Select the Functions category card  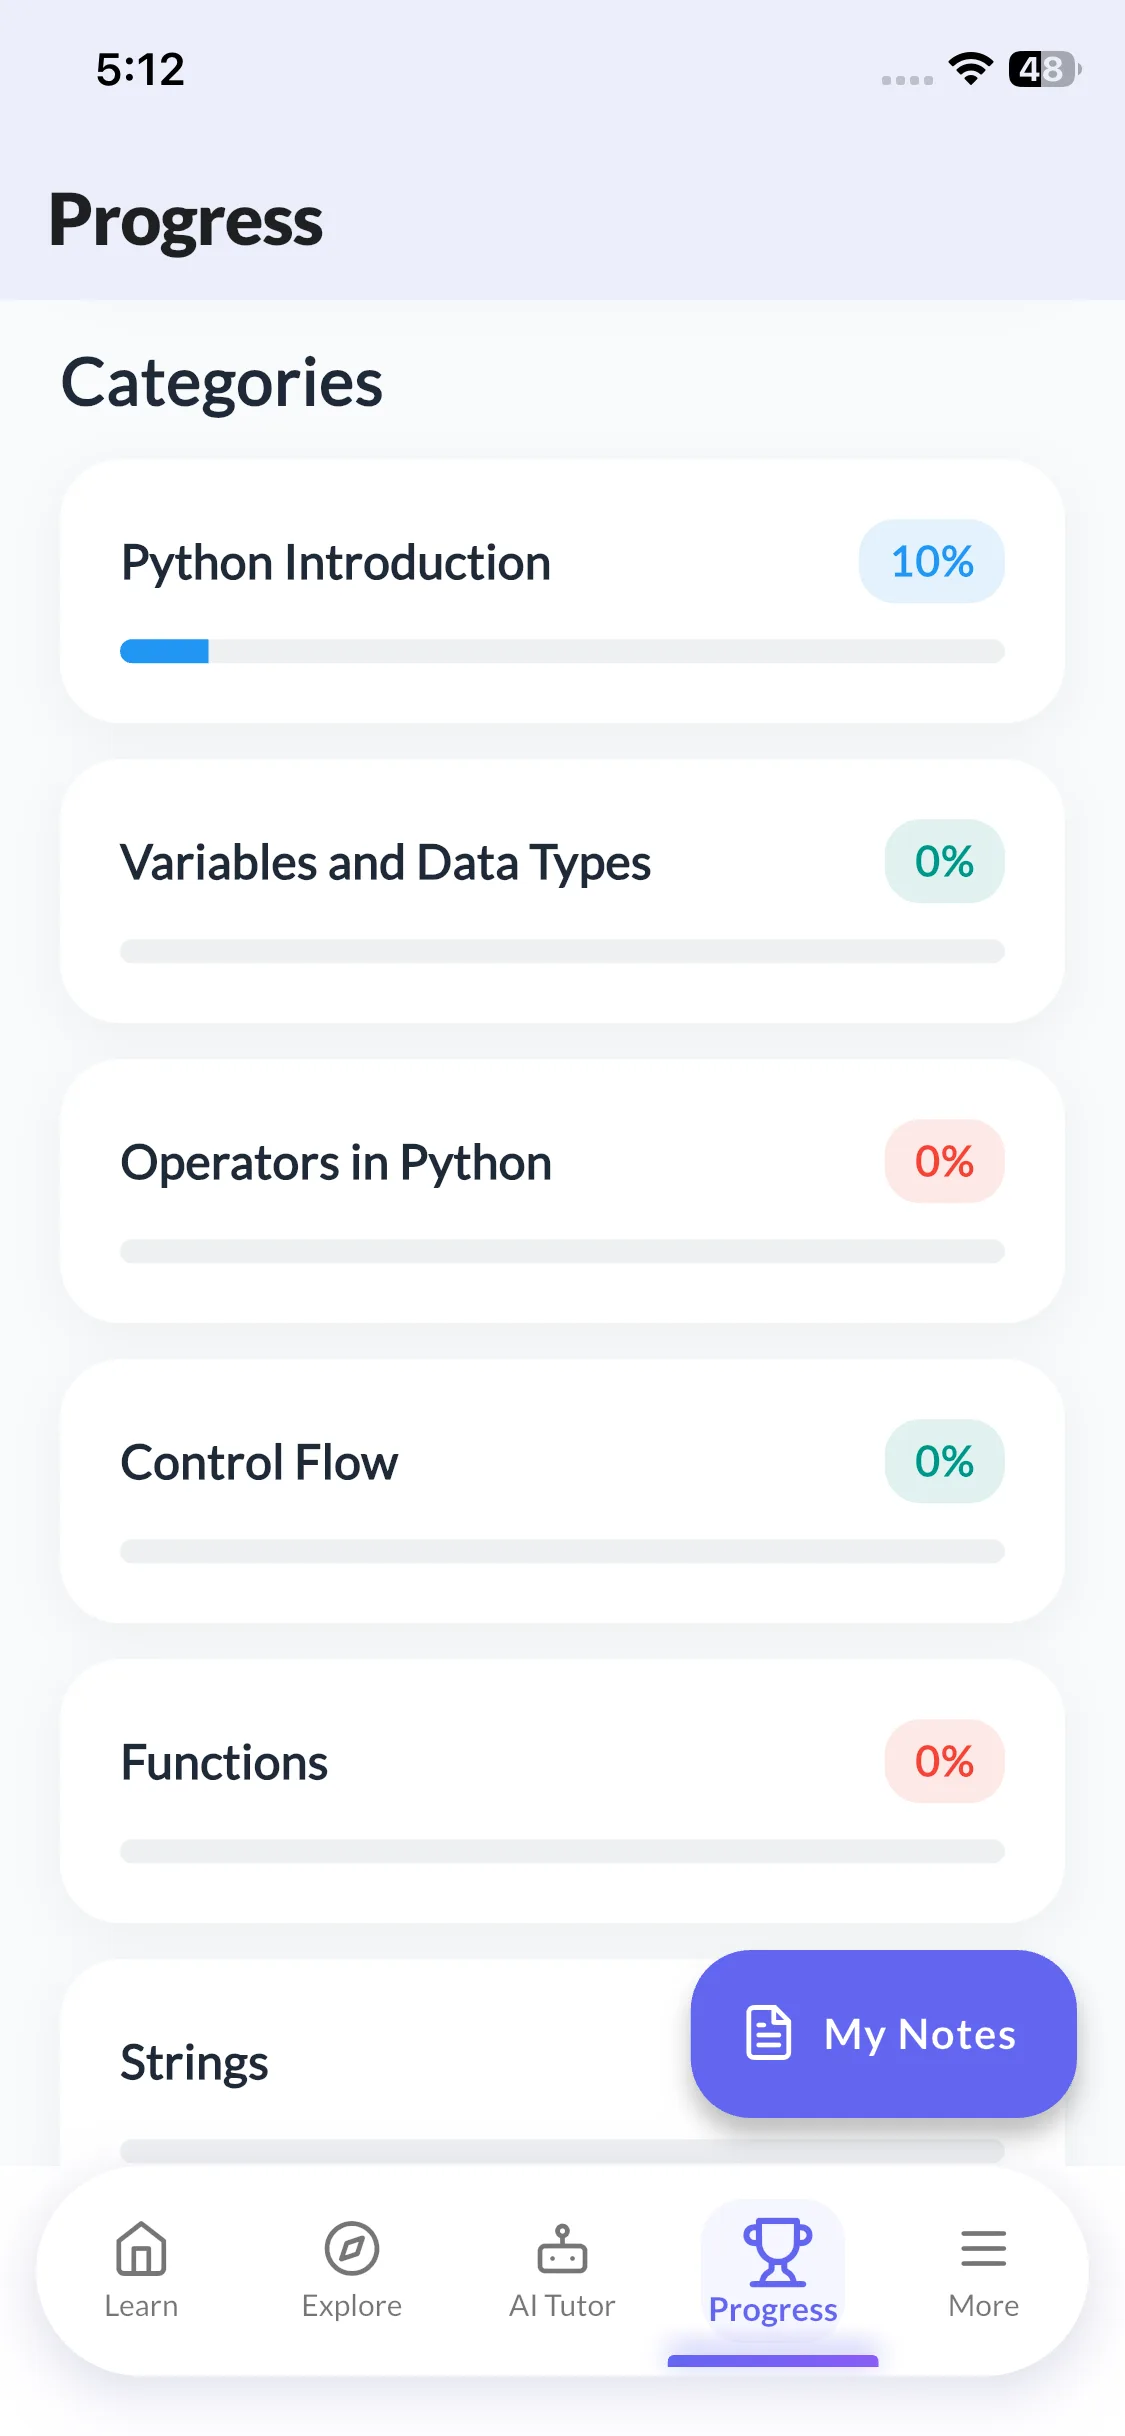[225, 1763]
